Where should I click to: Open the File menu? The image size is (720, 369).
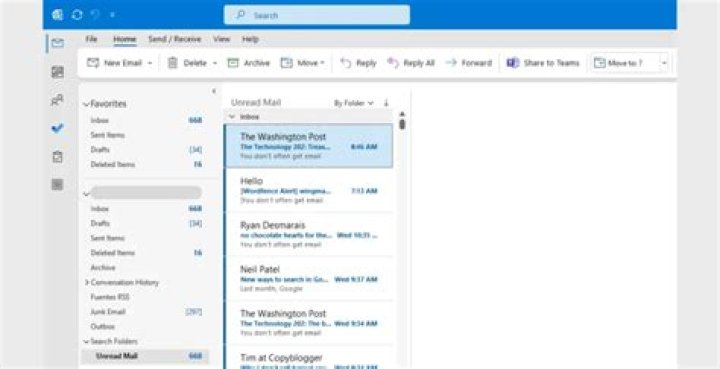point(91,39)
